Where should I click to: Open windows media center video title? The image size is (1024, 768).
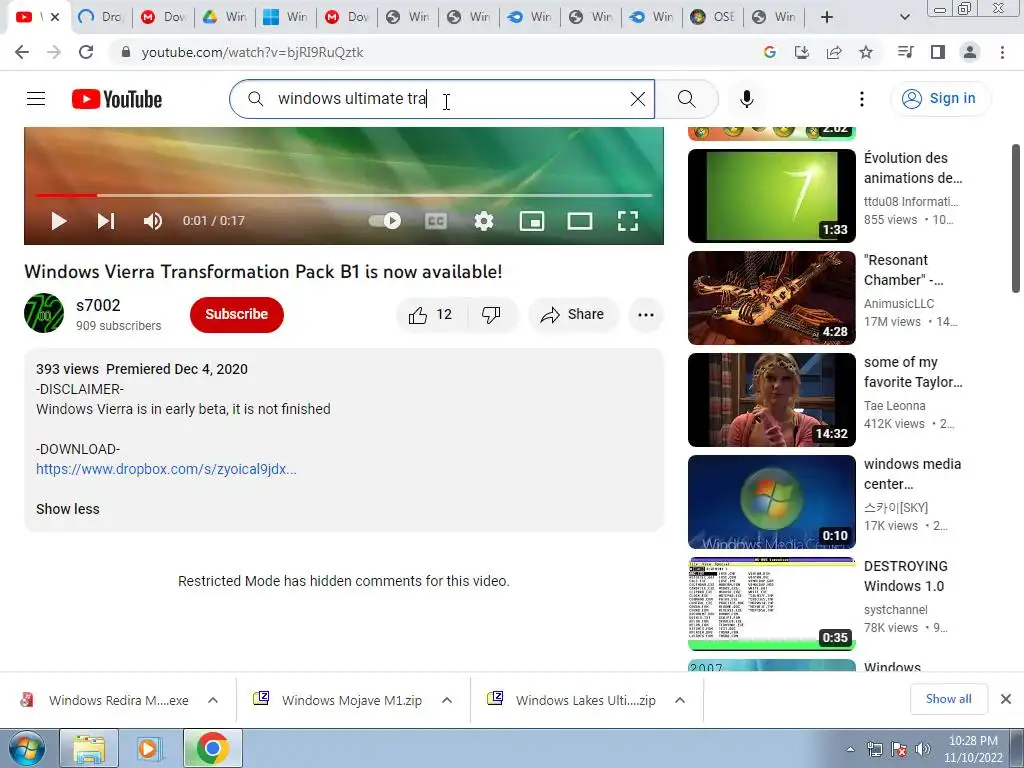(x=912, y=473)
